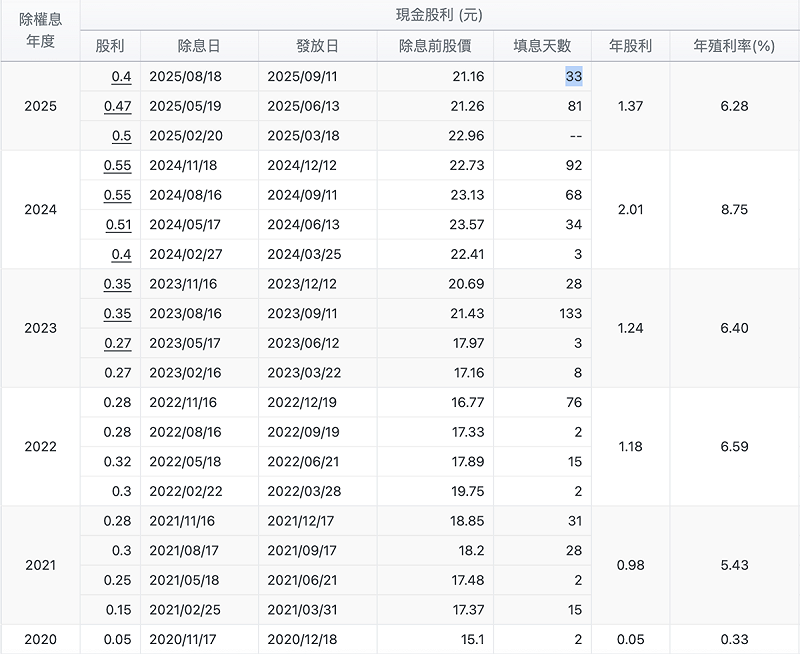This screenshot has width=800, height=654.
Task: Click the 年股利 column header
Action: click(630, 46)
